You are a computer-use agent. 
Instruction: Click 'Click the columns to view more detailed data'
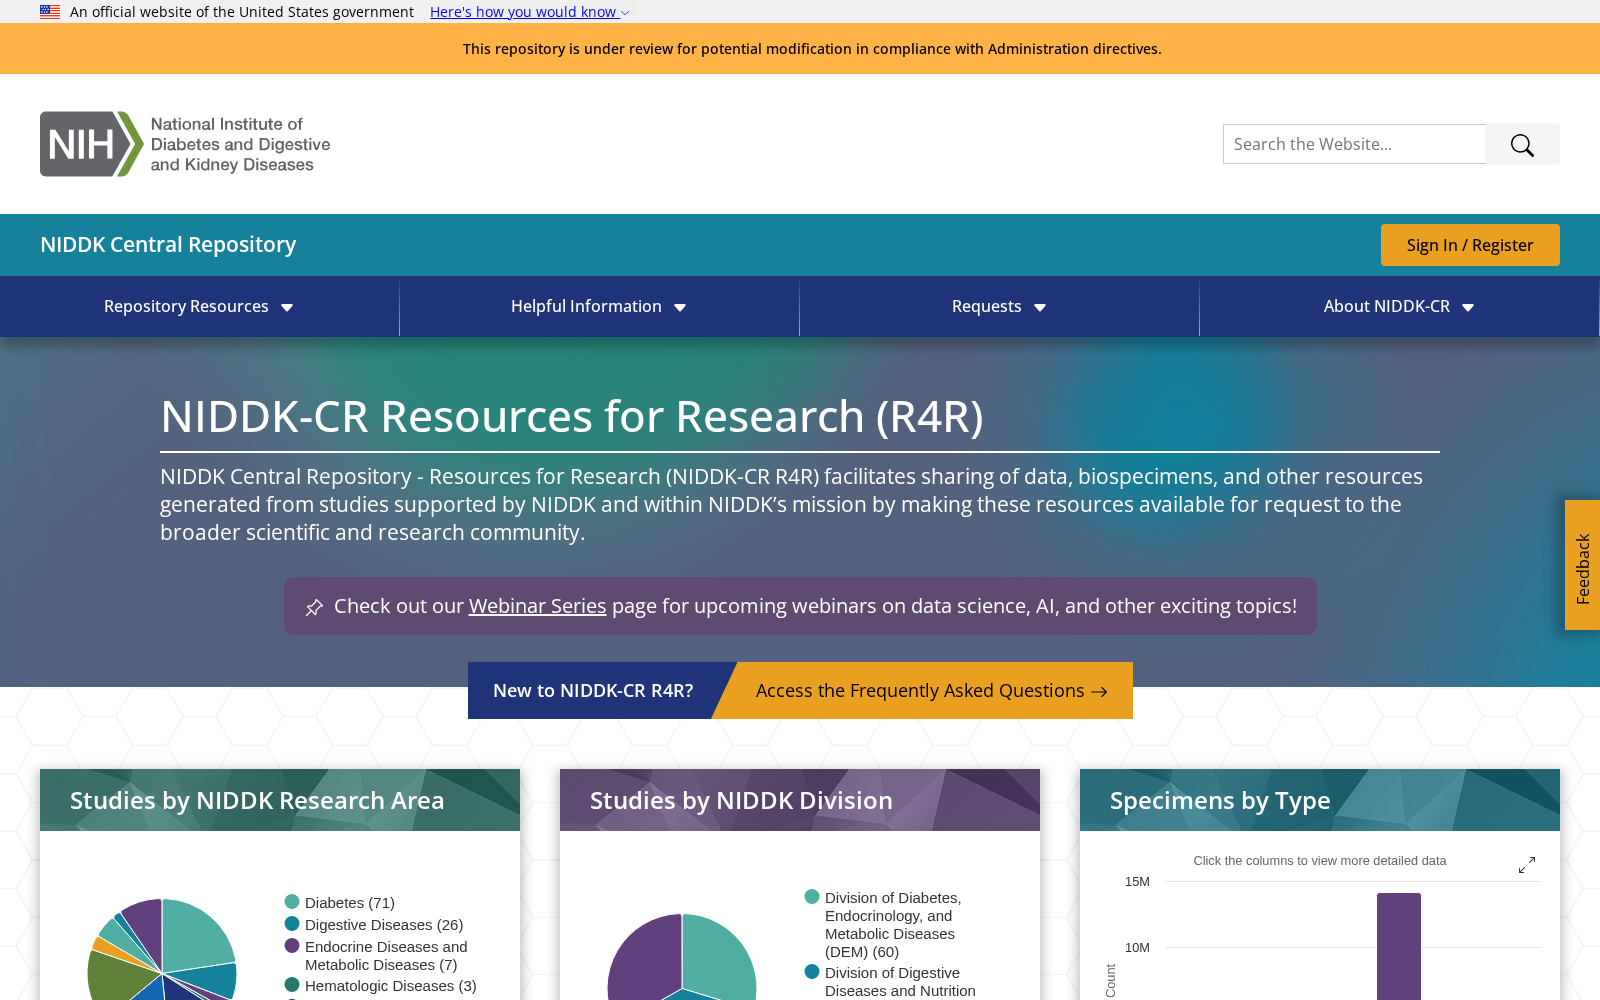click(1320, 861)
